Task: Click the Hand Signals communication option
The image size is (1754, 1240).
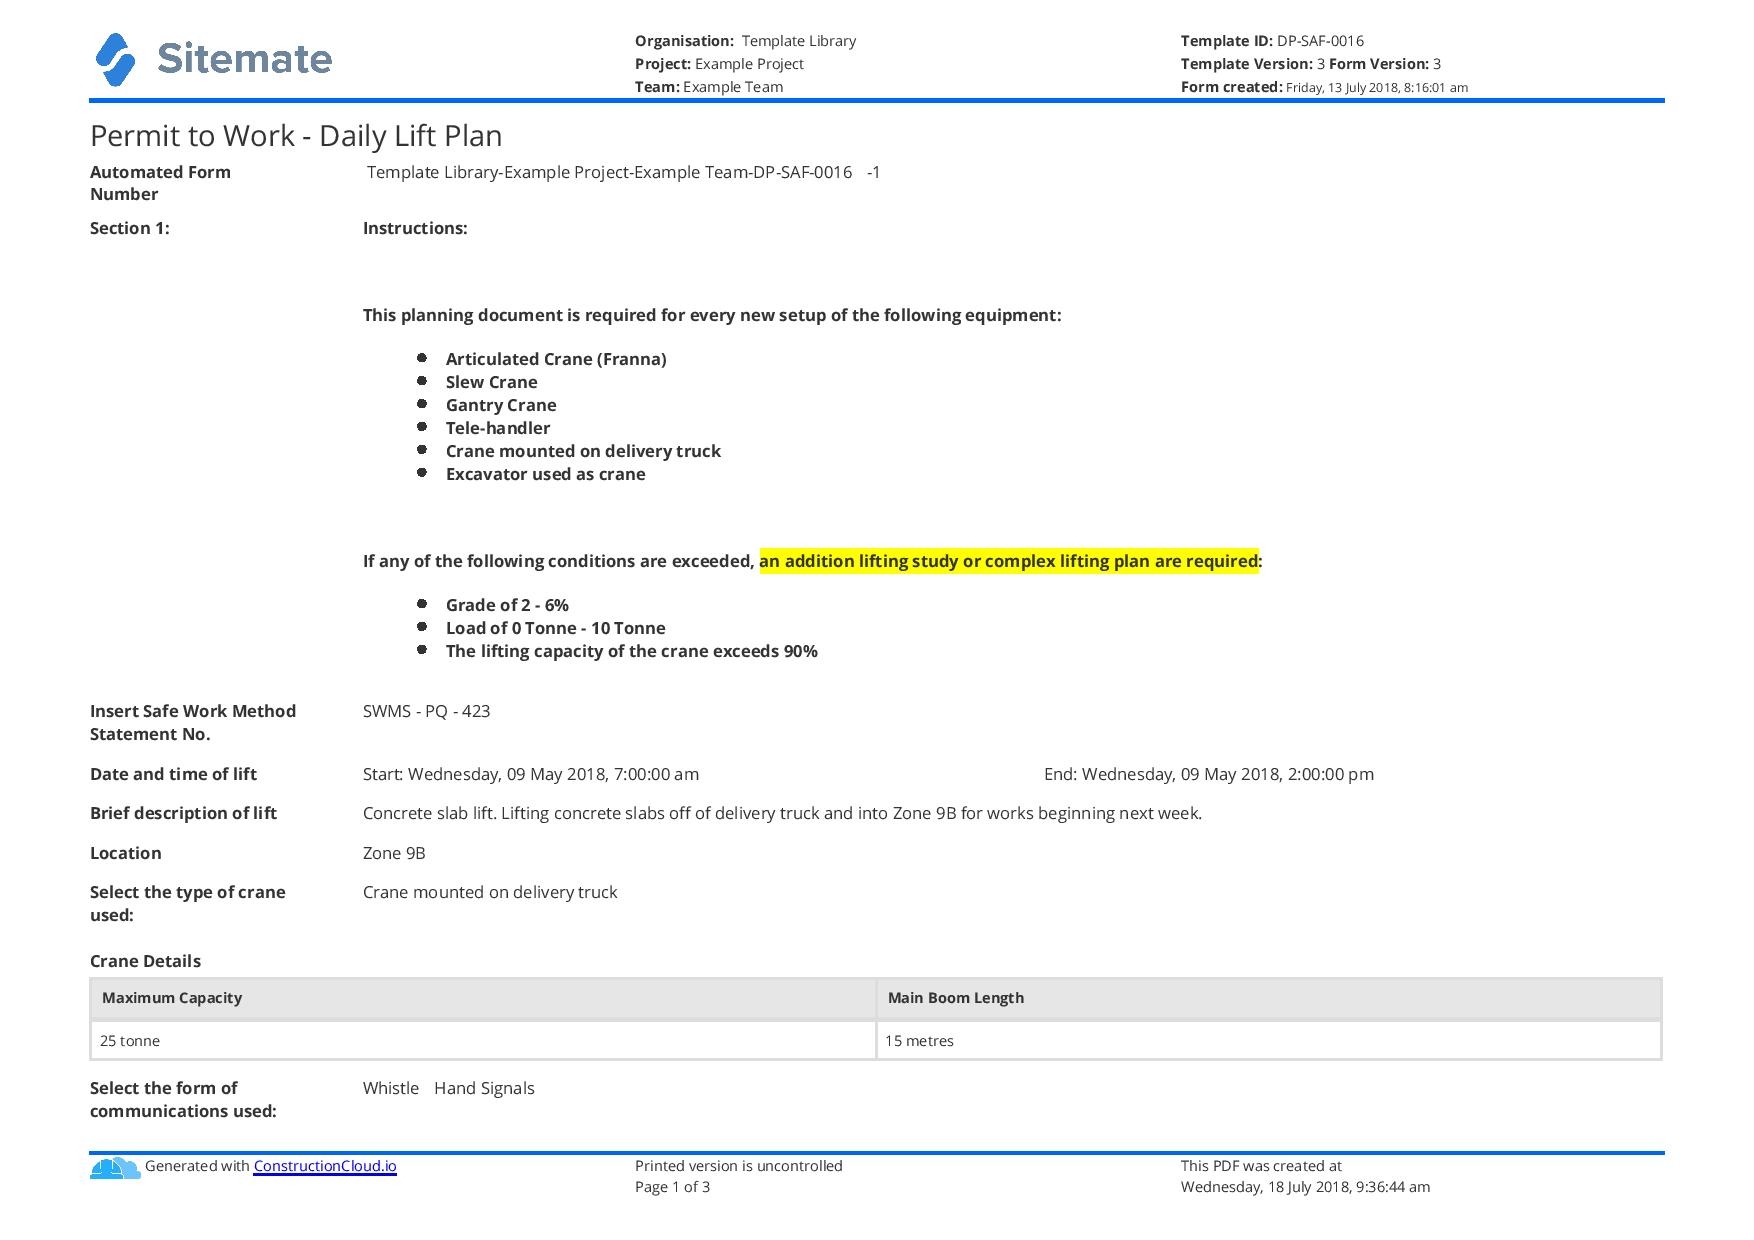Action: (x=484, y=1088)
